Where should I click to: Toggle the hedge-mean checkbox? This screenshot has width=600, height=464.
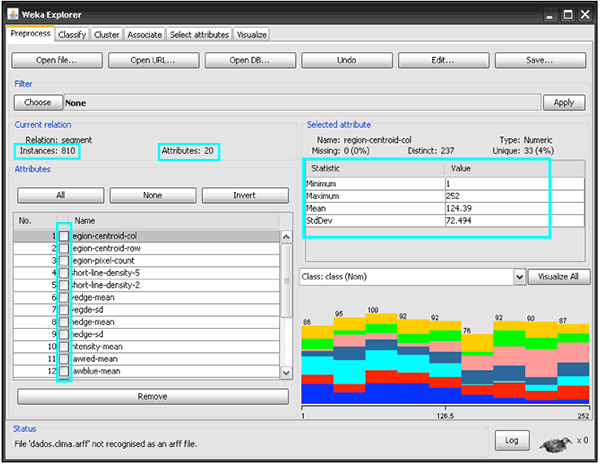click(x=64, y=322)
